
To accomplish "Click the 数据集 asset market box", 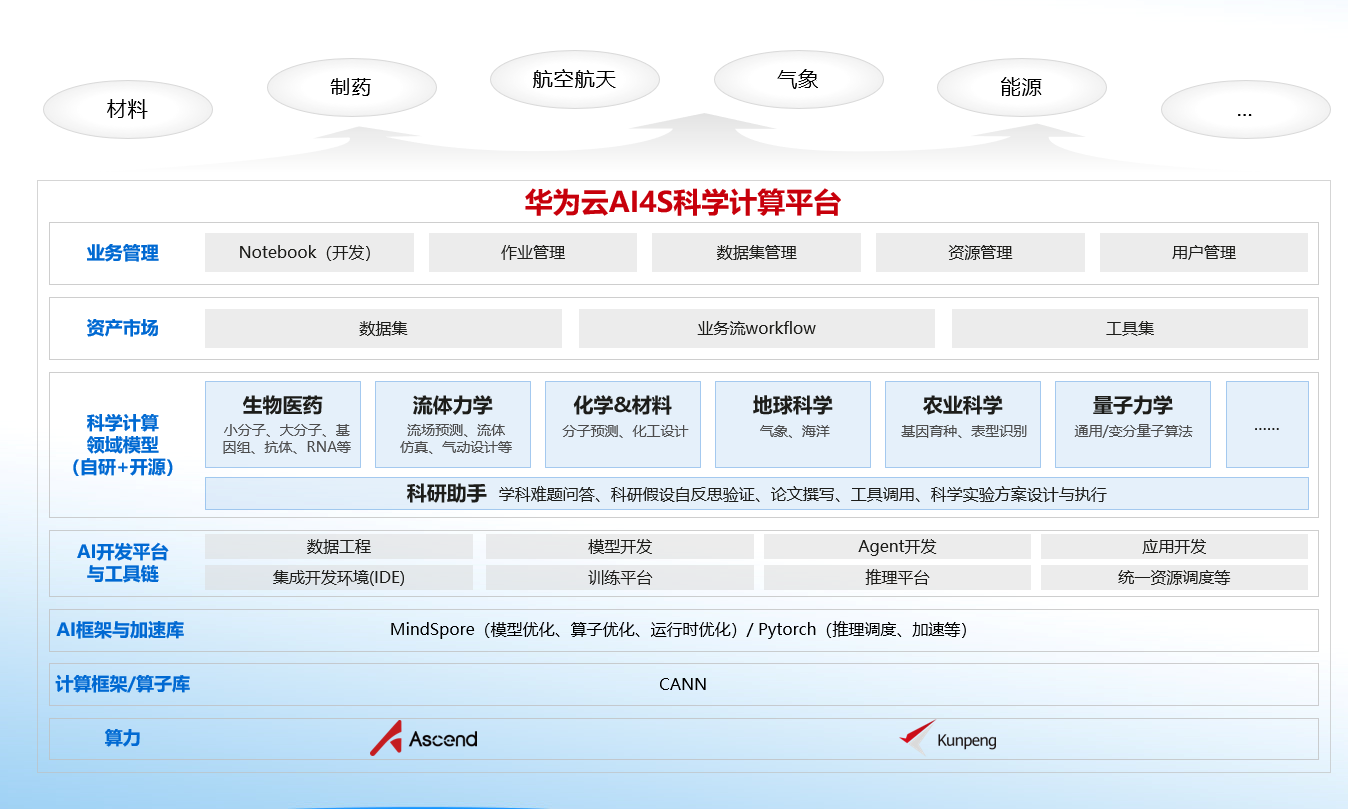I will [383, 328].
